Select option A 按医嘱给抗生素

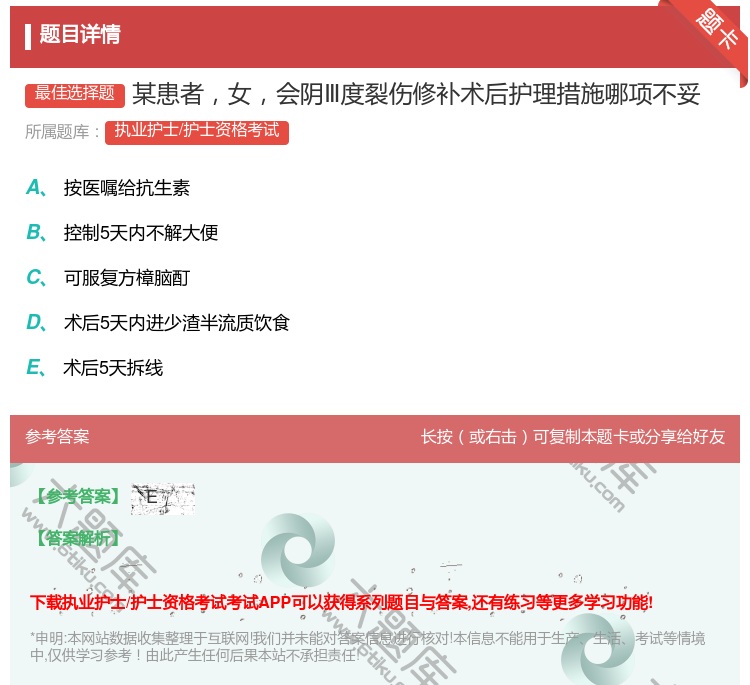[x=108, y=188]
